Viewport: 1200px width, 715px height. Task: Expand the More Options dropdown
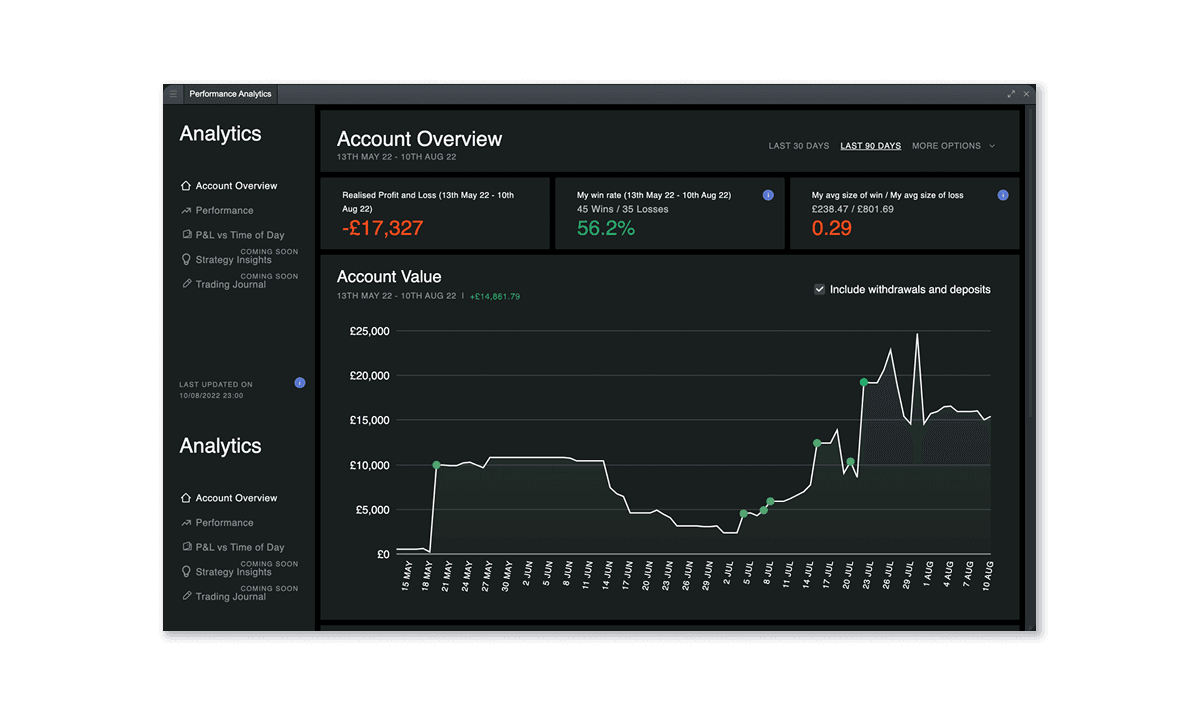click(x=946, y=146)
